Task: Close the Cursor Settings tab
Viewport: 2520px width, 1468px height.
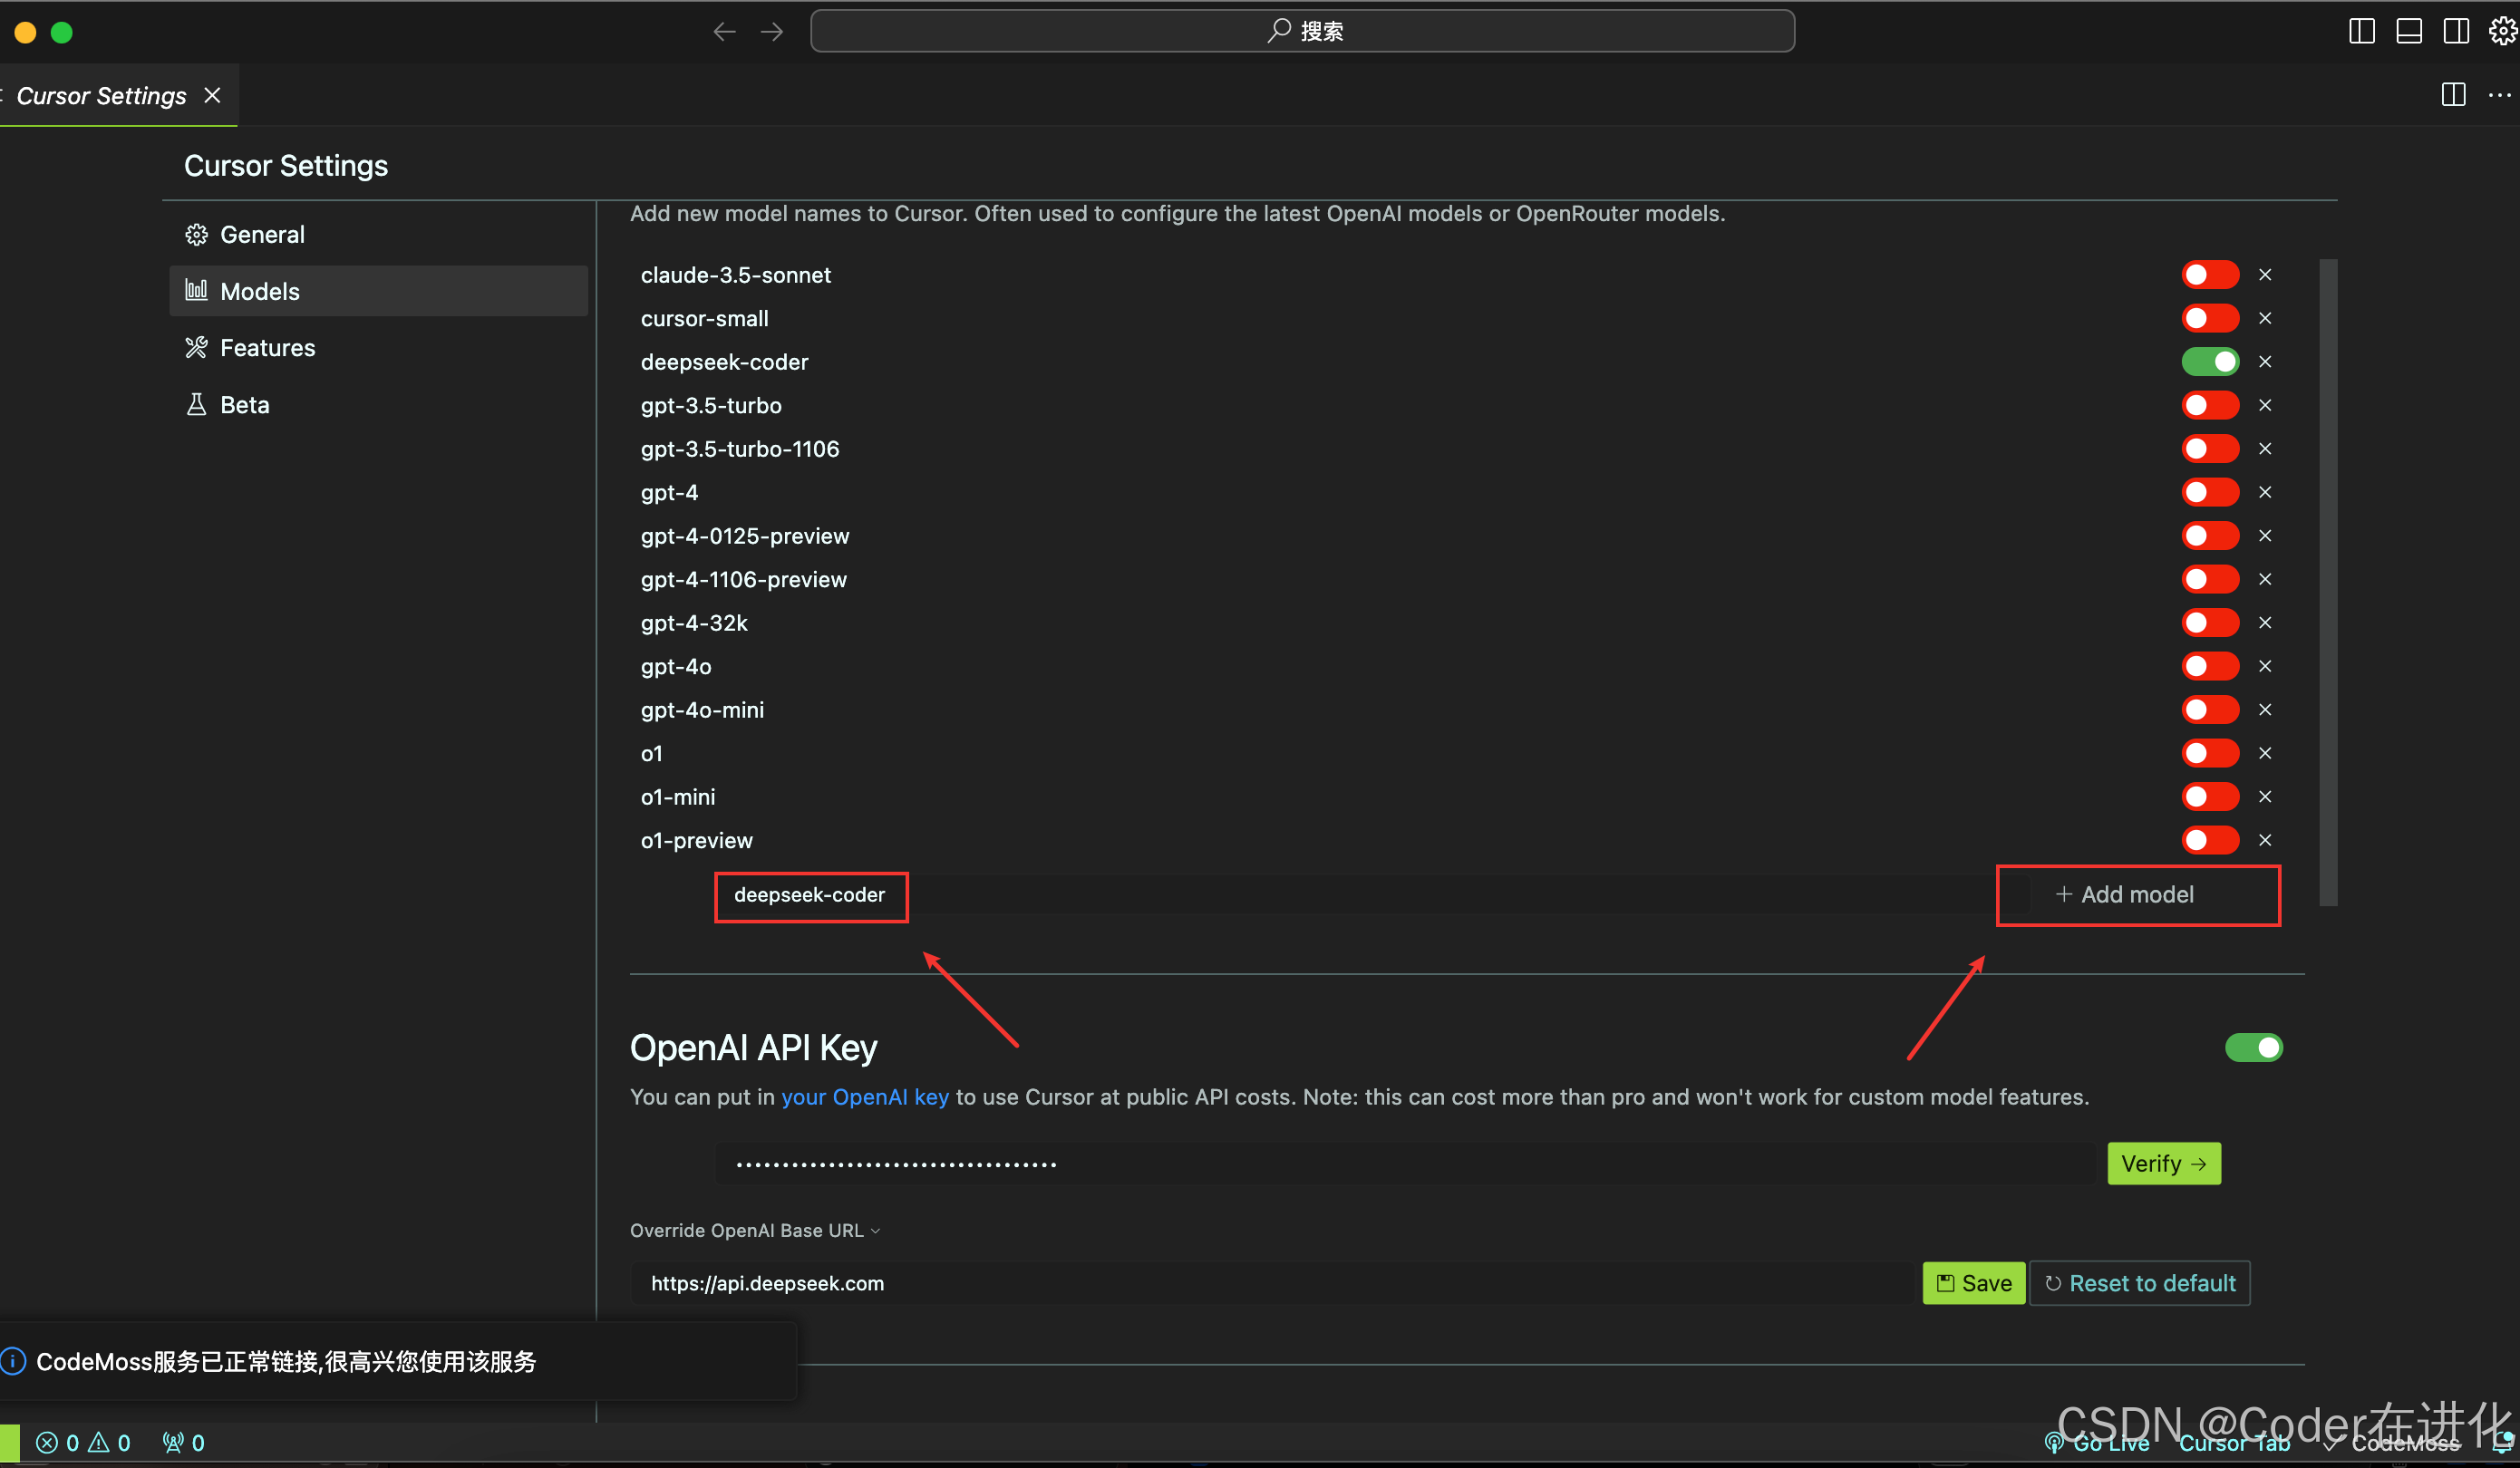Action: point(212,95)
